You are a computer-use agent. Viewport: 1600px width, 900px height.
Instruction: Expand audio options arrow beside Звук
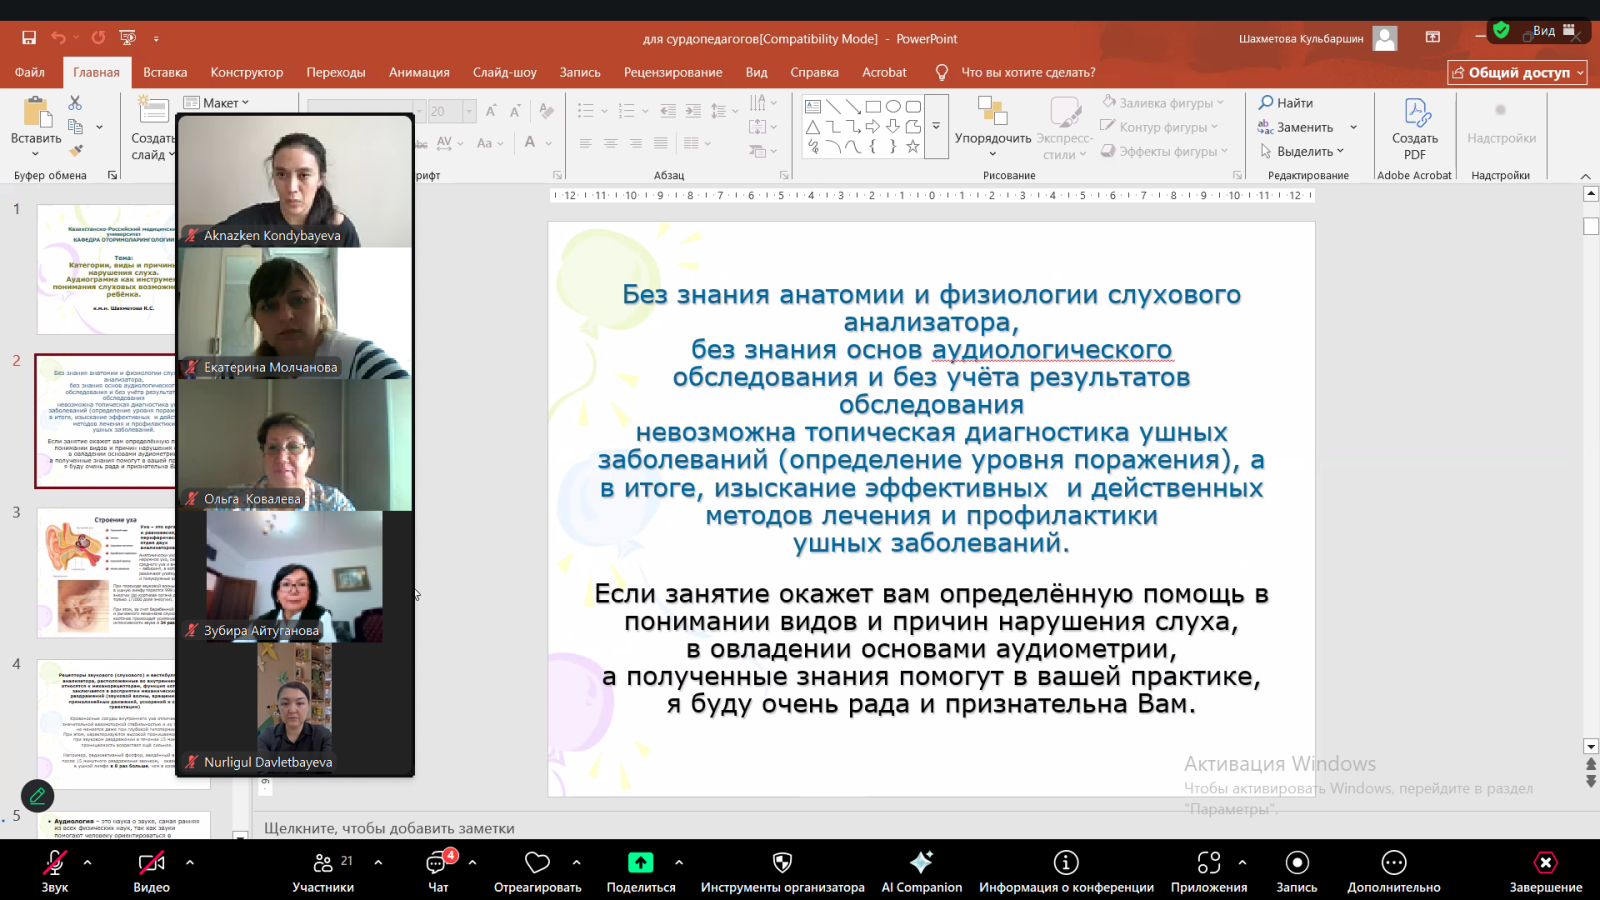click(88, 862)
